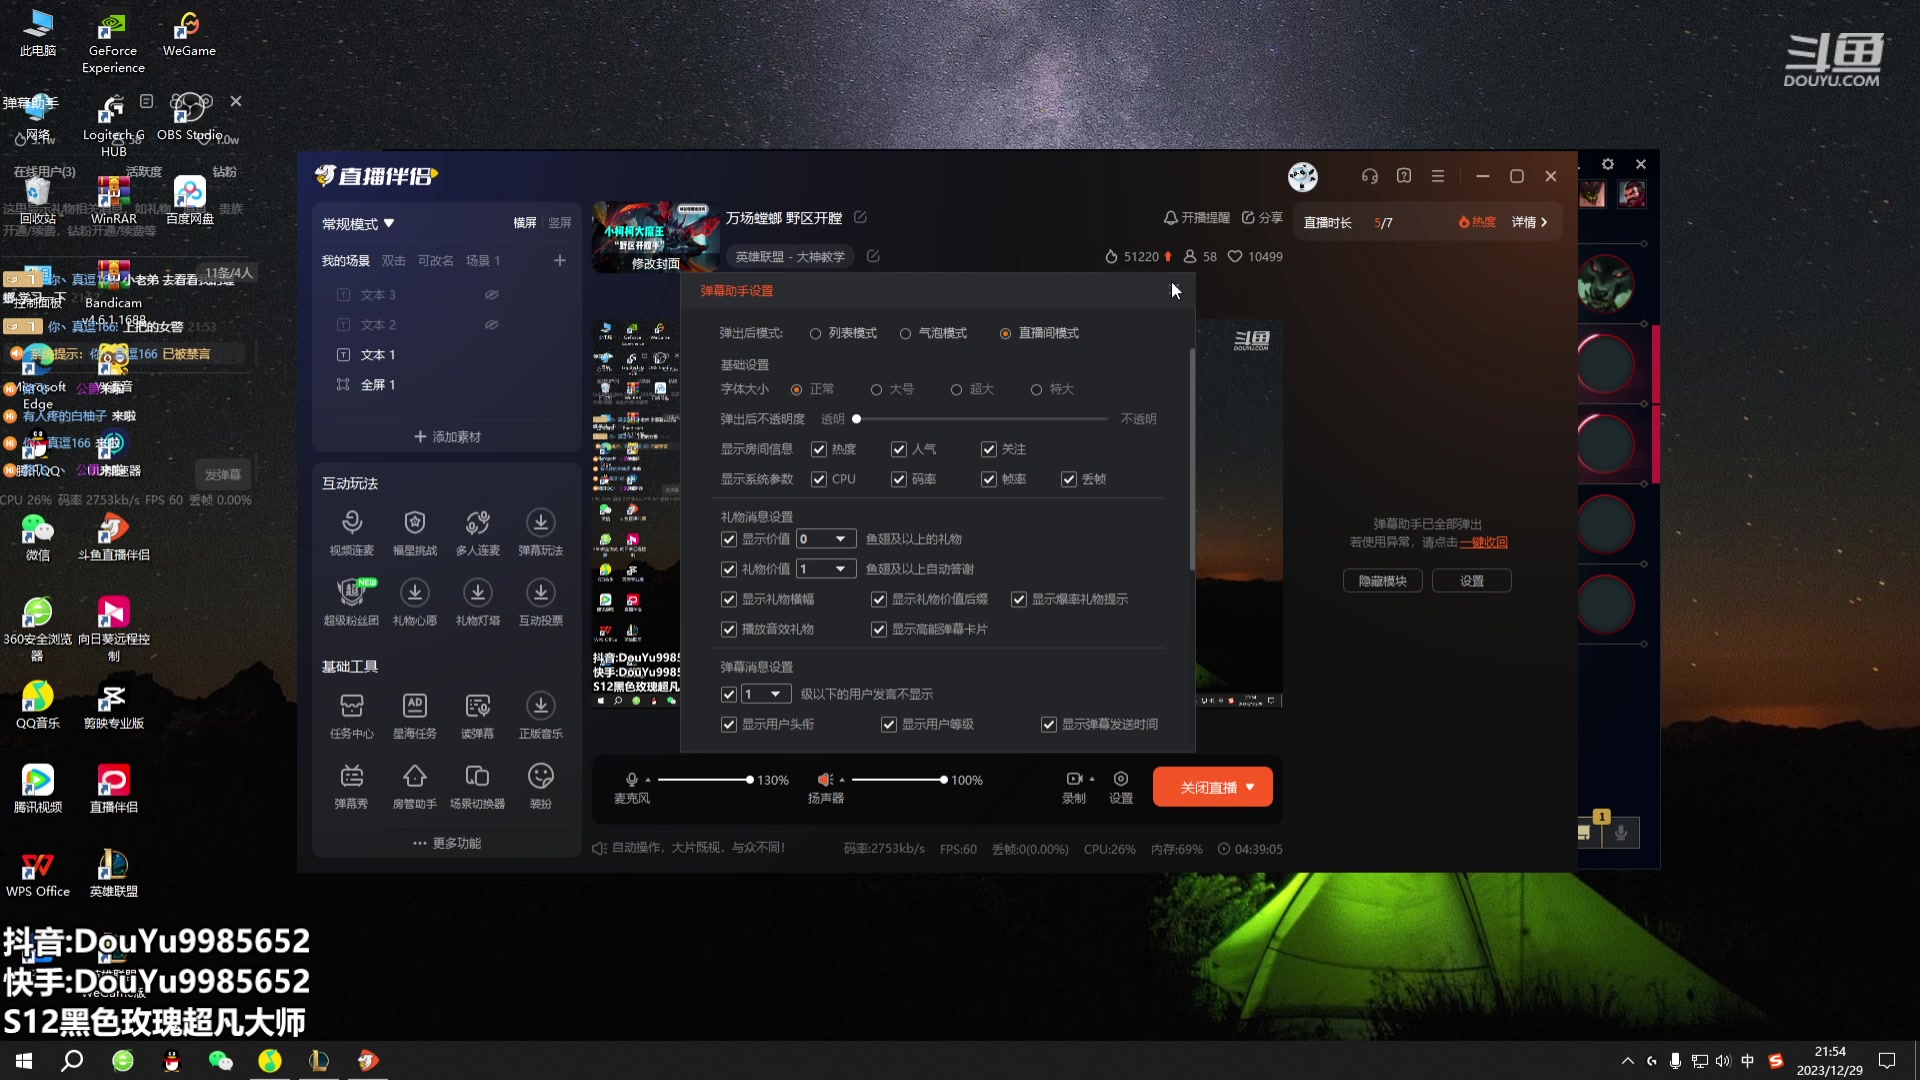Toggle the 丢帧 dropped-frames checkbox
1920x1080 pixels.
(x=1069, y=479)
